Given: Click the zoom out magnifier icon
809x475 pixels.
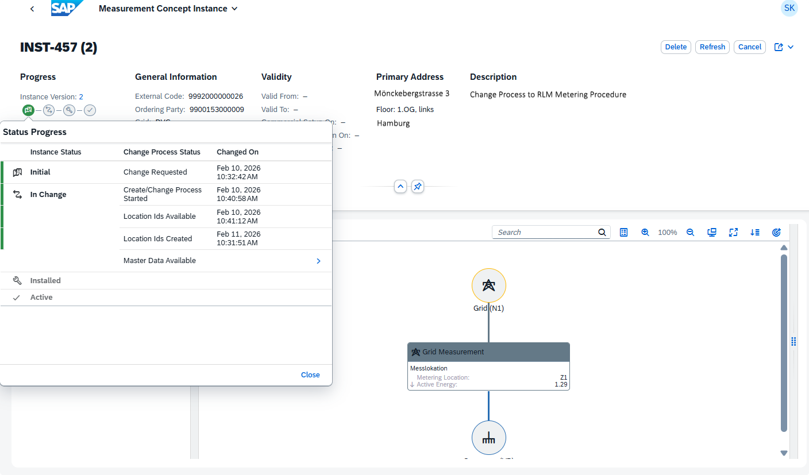Looking at the screenshot, I should (690, 232).
